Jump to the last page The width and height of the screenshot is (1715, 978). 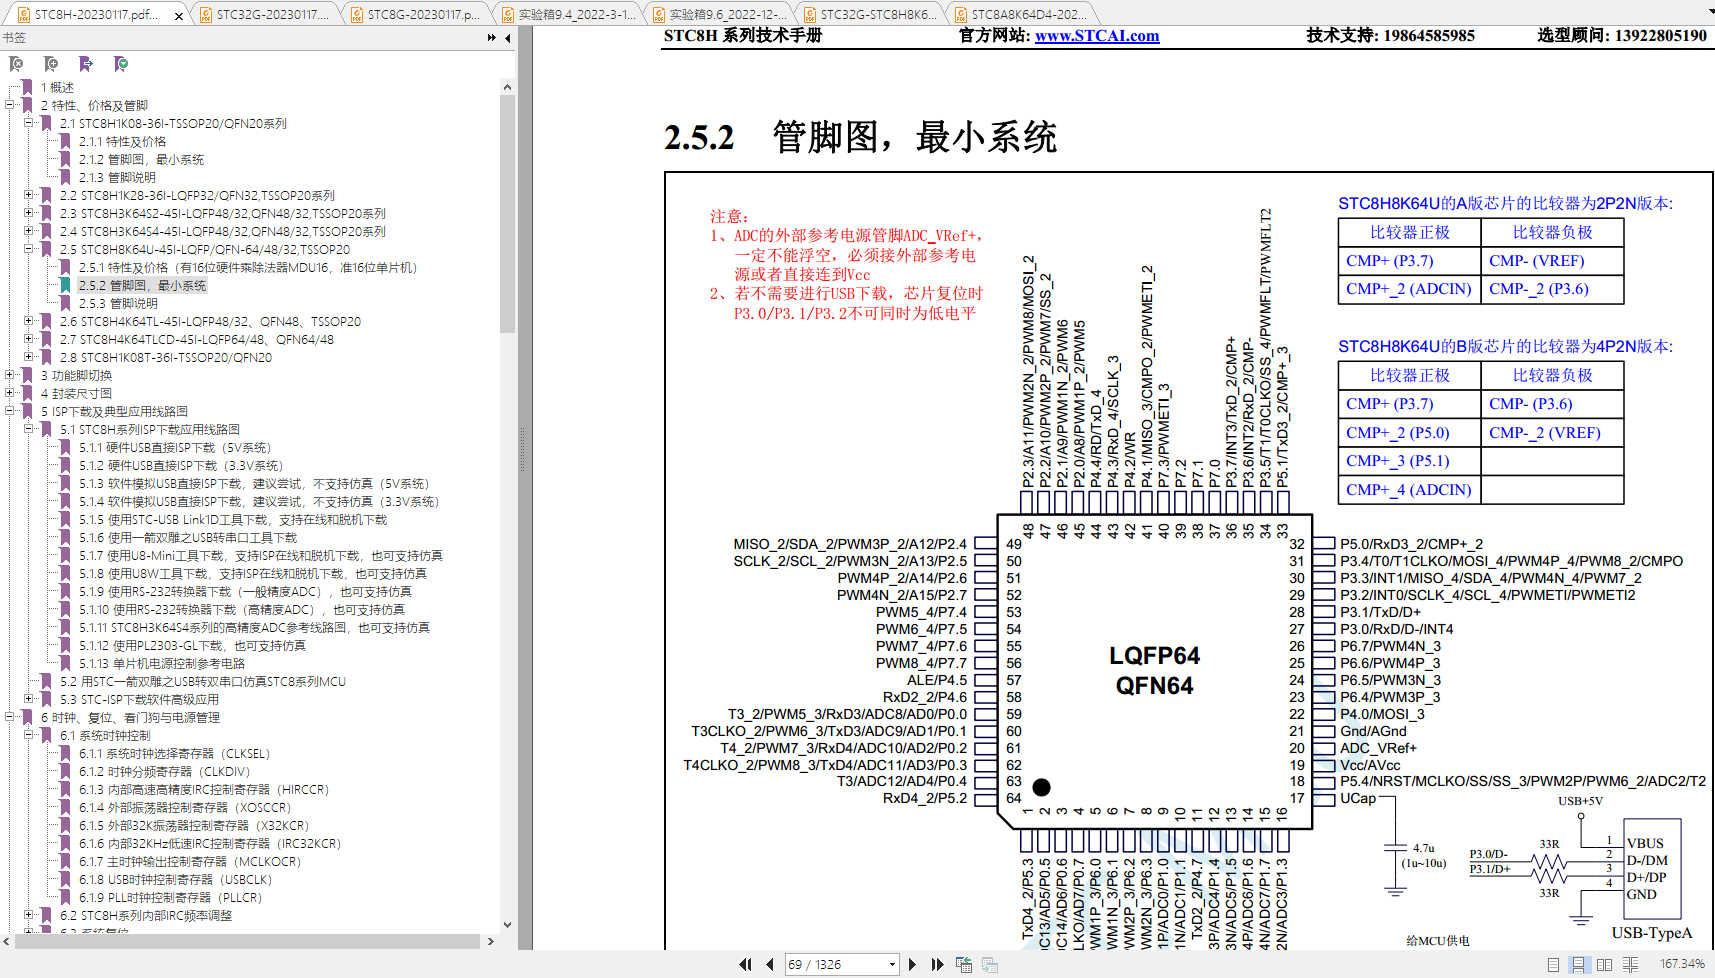(x=937, y=964)
